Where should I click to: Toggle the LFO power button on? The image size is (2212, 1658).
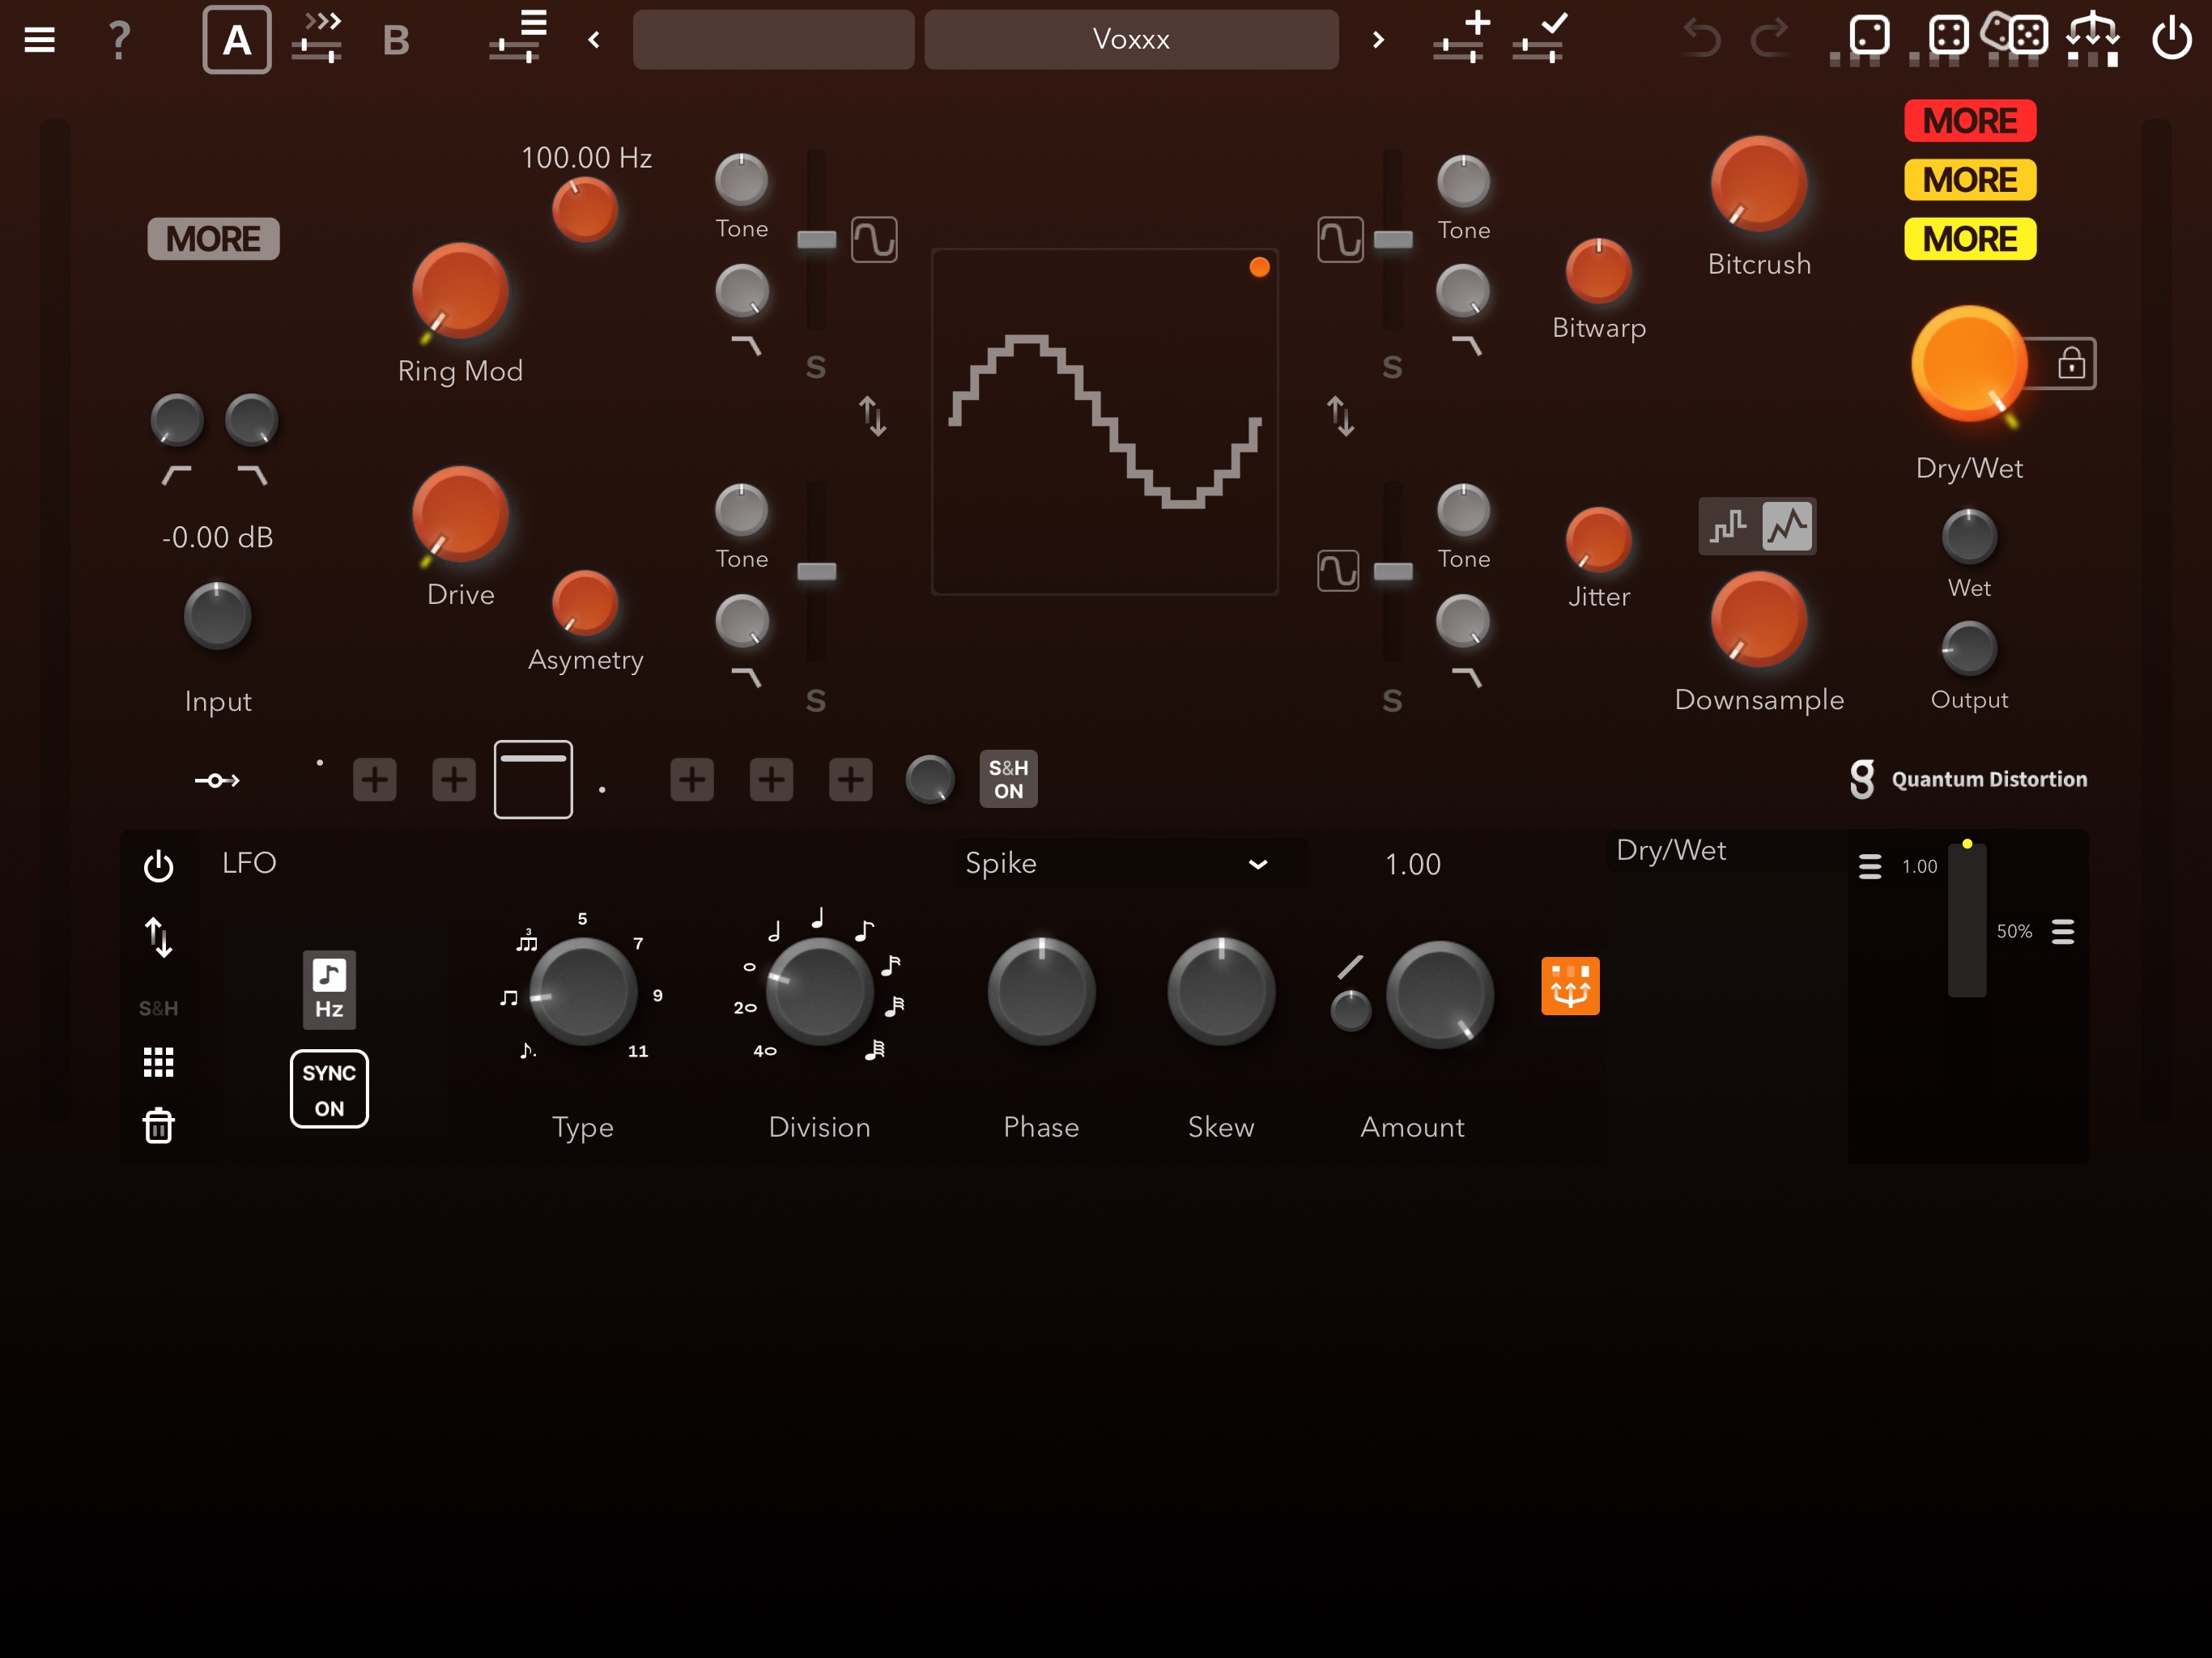[x=160, y=862]
